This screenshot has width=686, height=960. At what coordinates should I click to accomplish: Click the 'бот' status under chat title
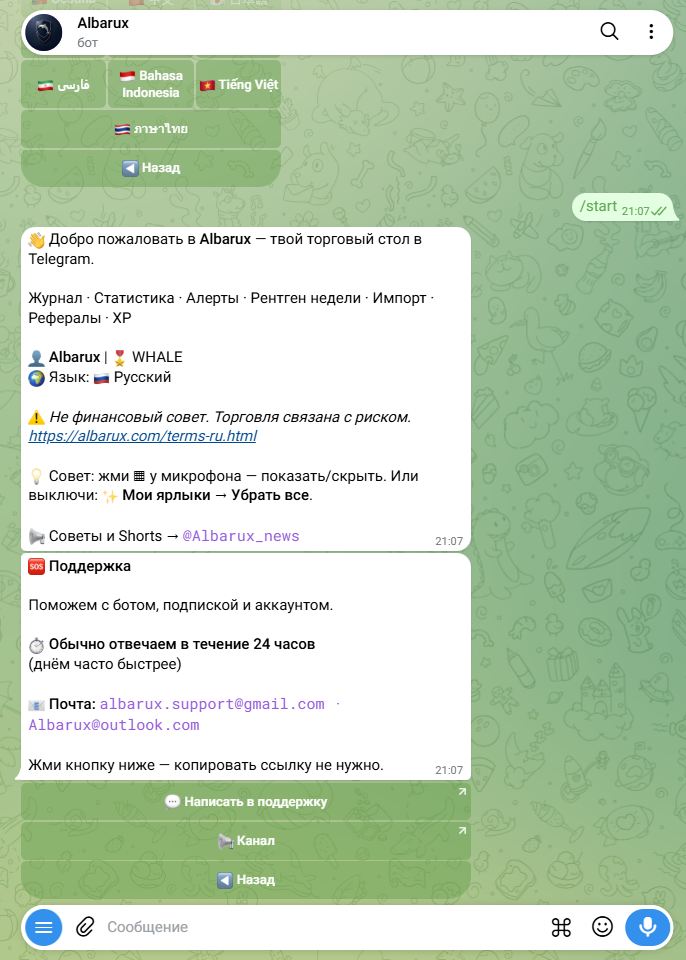pos(88,43)
